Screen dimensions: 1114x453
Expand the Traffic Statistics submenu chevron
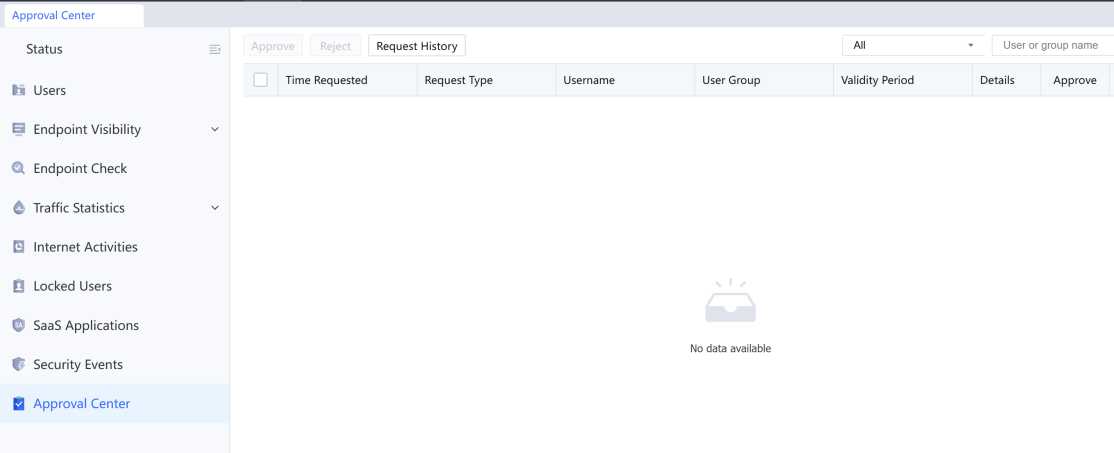[x=214, y=208]
